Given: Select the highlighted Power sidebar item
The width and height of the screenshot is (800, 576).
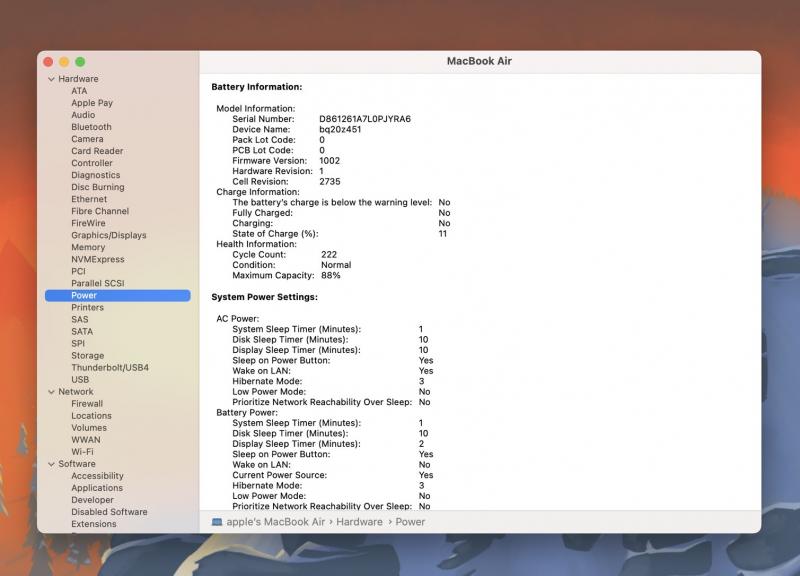Looking at the screenshot, I should tap(117, 295).
